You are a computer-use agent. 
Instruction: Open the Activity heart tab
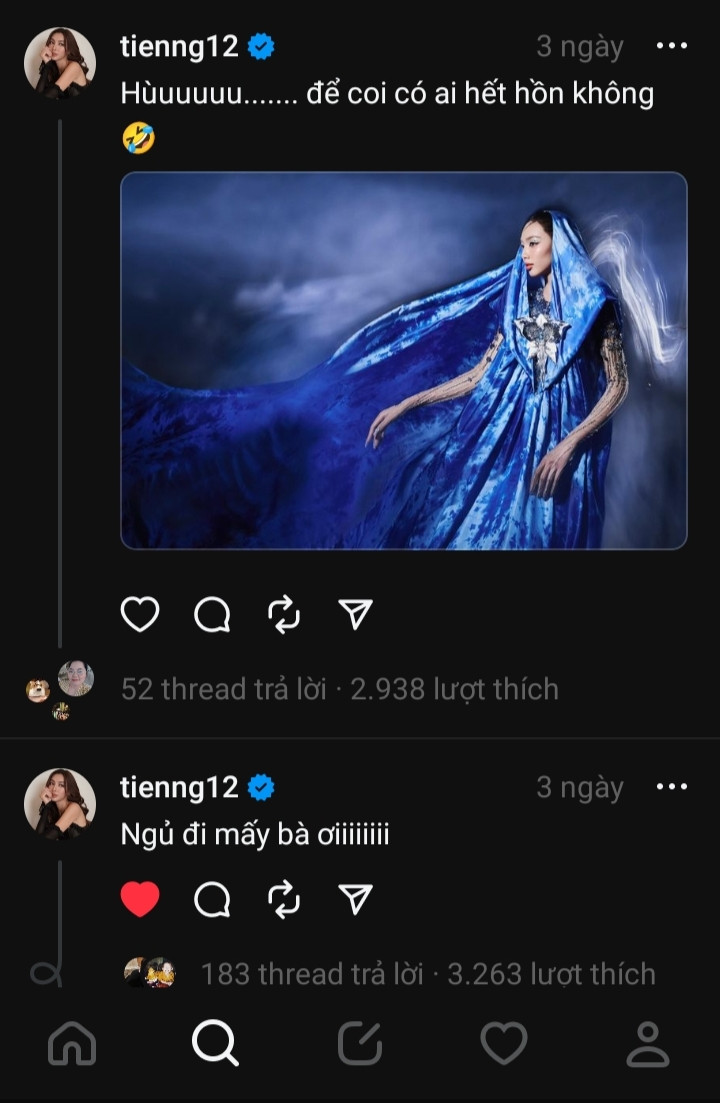504,1044
